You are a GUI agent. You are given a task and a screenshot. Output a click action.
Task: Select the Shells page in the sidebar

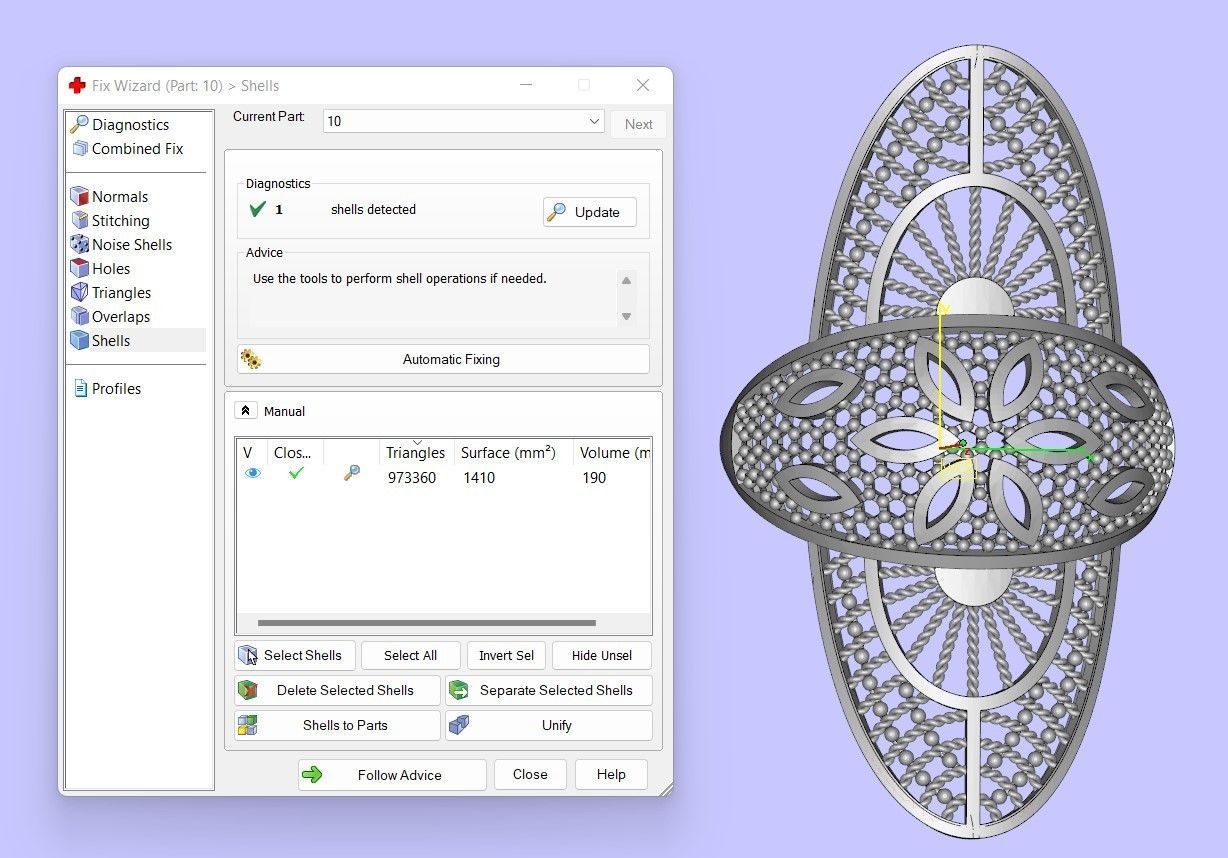coord(136,341)
